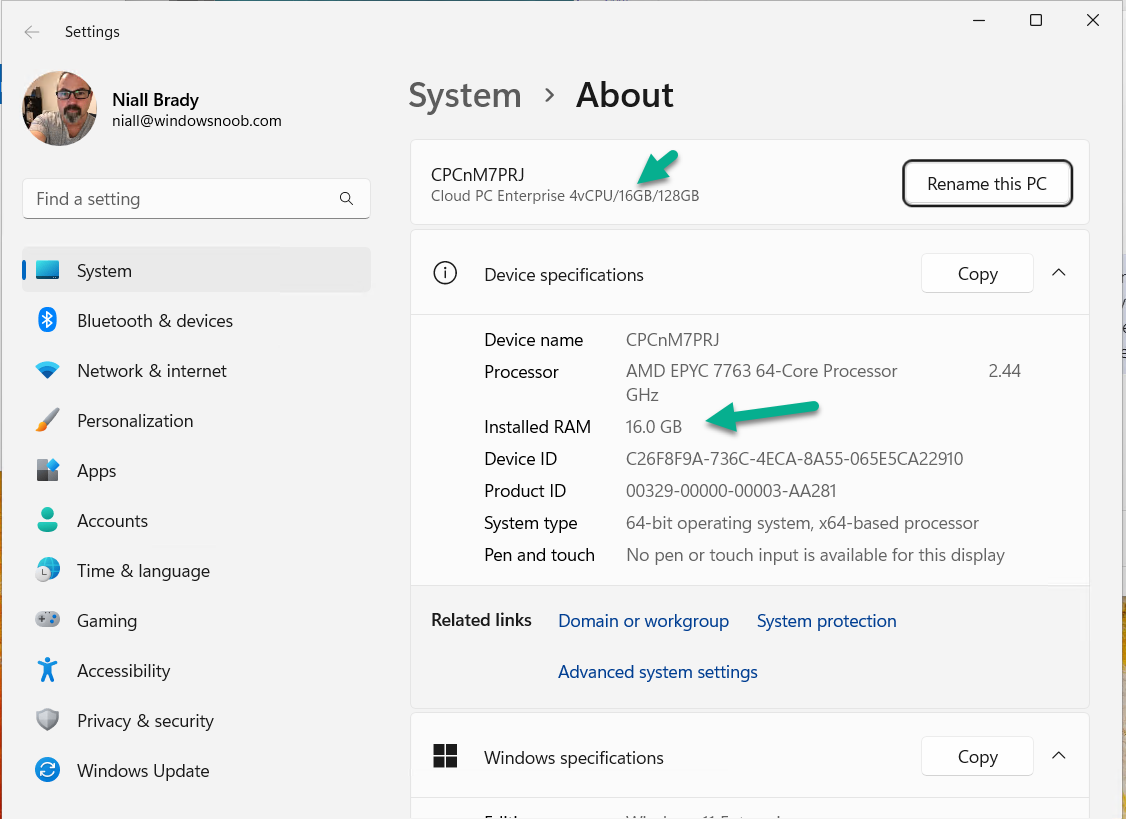Click the Bluetooth icon in sidebar
Viewport: 1126px width, 819px height.
[47, 320]
